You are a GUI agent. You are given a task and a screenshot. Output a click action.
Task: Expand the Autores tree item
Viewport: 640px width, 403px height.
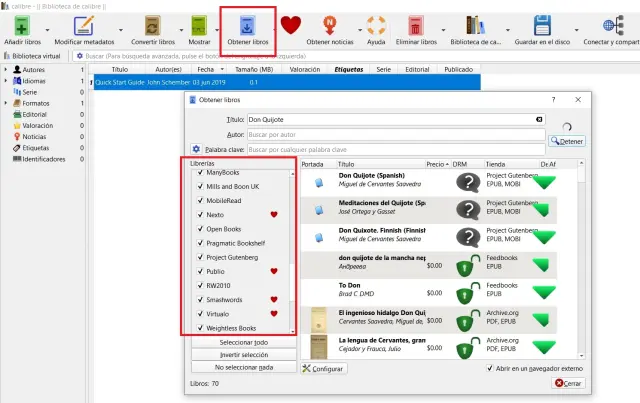pyautogui.click(x=6, y=70)
